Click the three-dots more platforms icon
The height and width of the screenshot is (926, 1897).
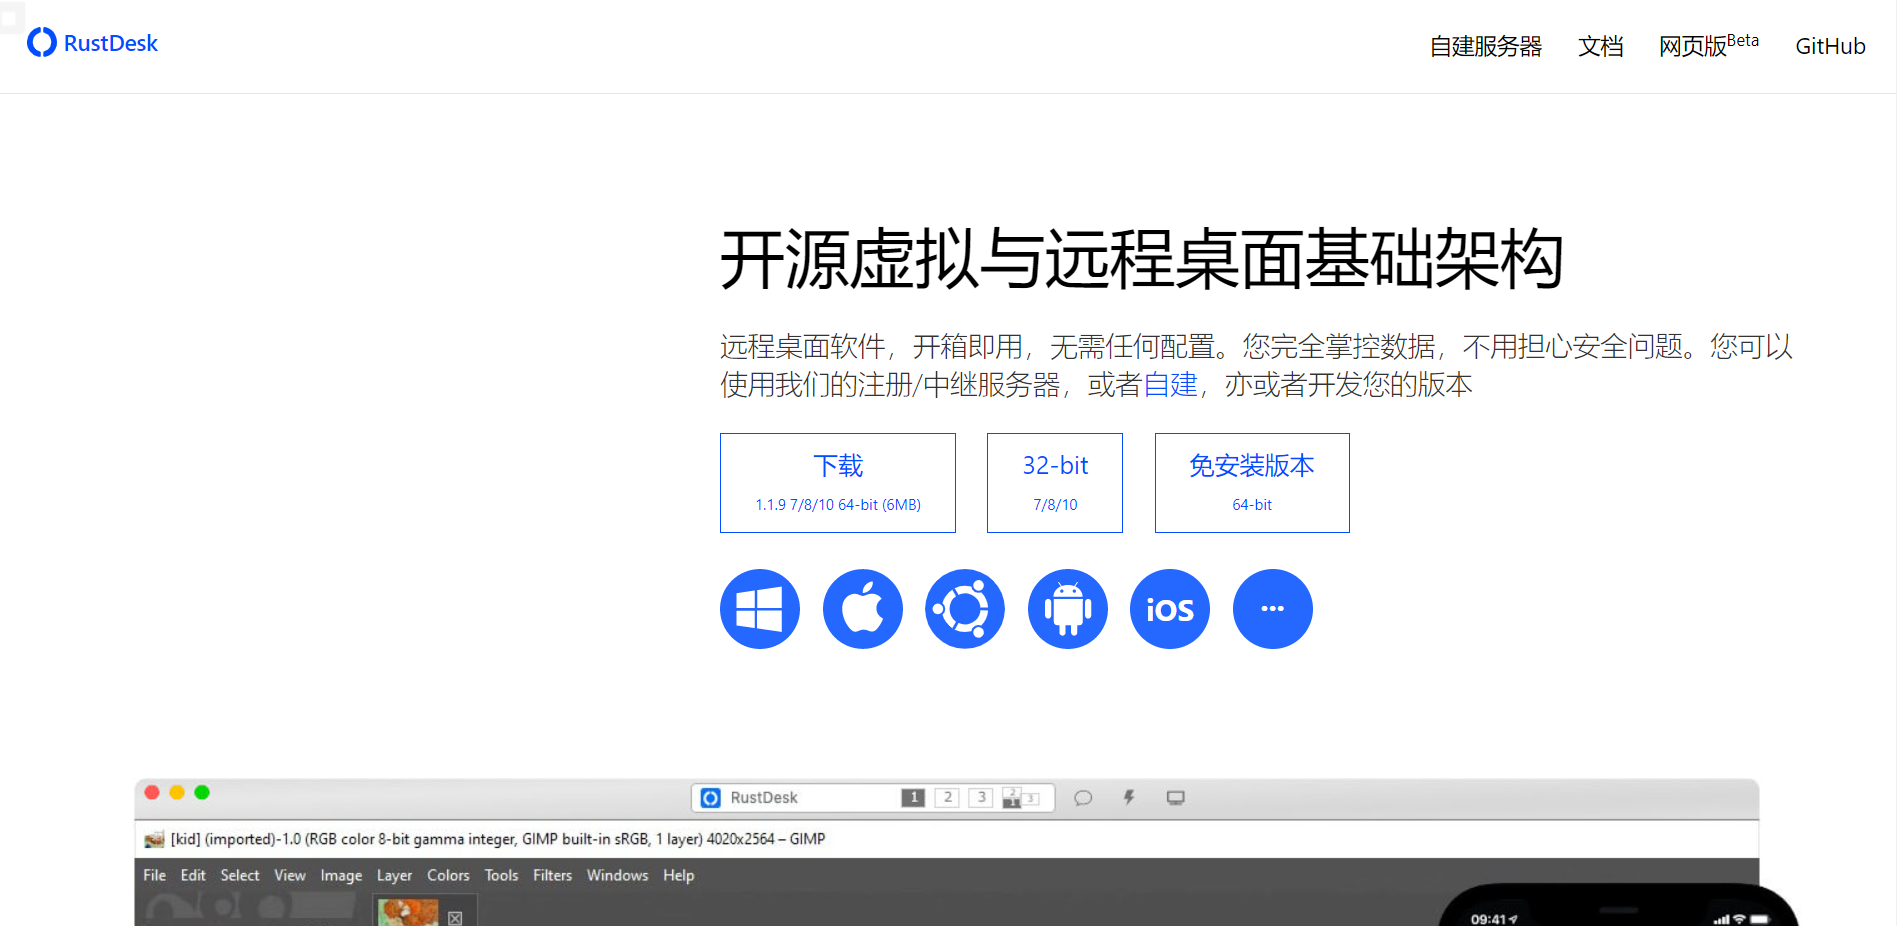(1273, 609)
